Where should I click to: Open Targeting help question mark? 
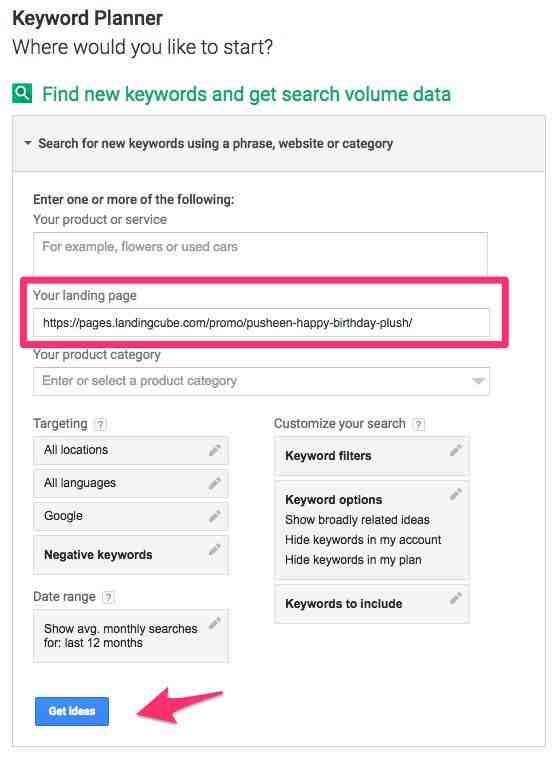coord(100,424)
